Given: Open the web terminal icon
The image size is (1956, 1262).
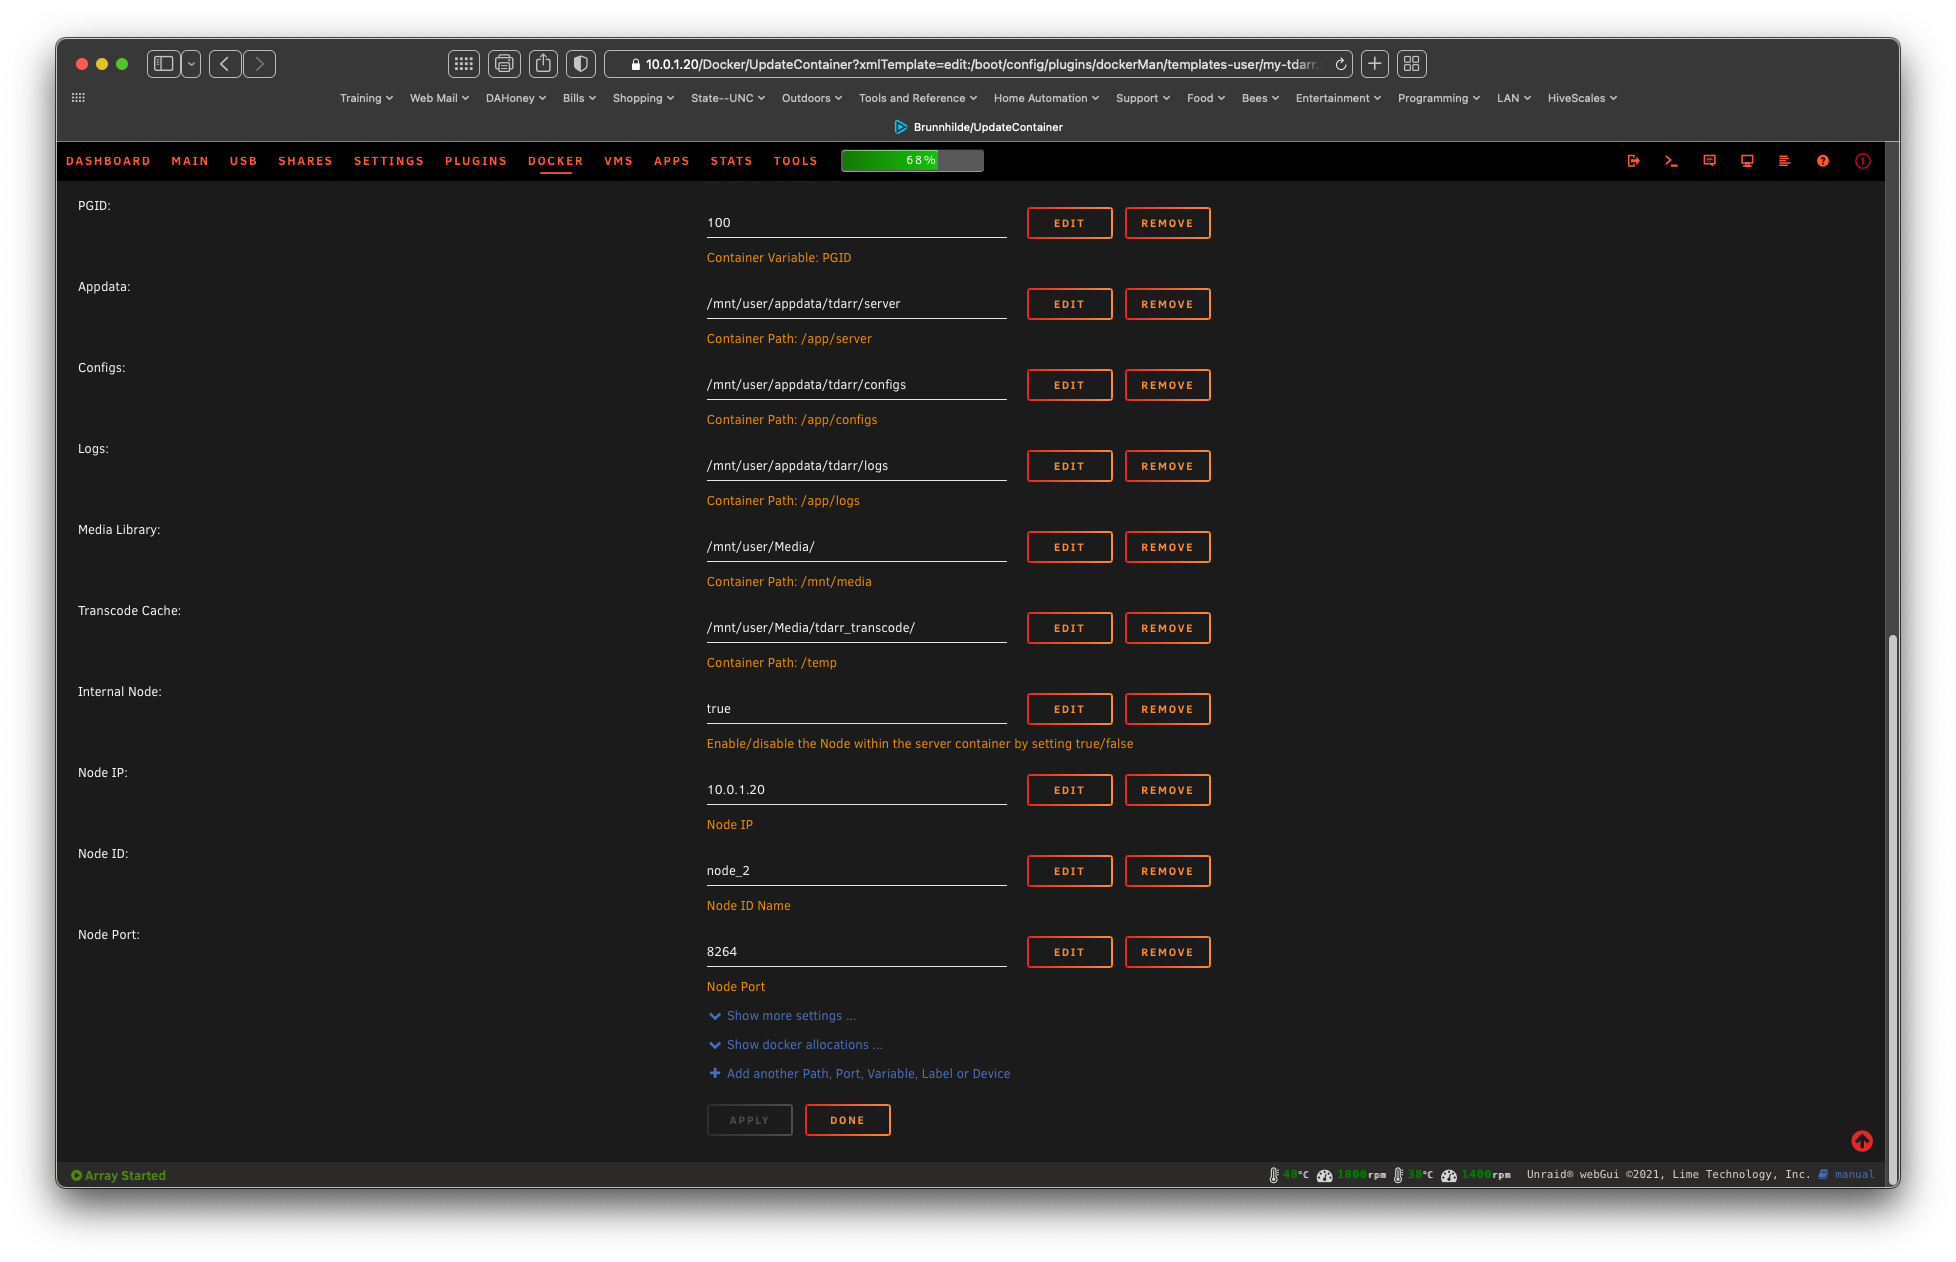Looking at the screenshot, I should 1671,161.
